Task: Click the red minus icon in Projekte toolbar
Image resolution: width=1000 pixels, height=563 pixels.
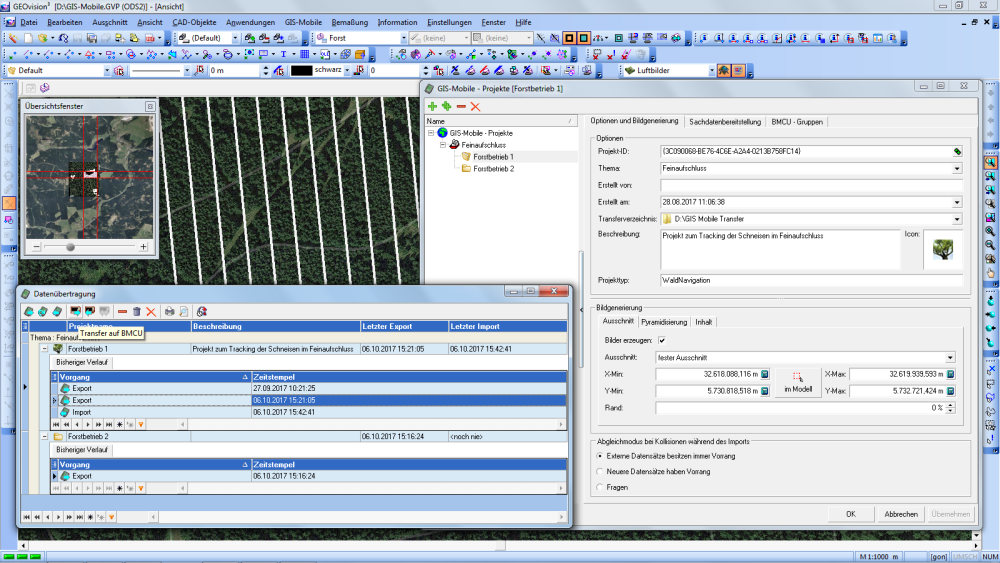Action: pyautogui.click(x=461, y=106)
